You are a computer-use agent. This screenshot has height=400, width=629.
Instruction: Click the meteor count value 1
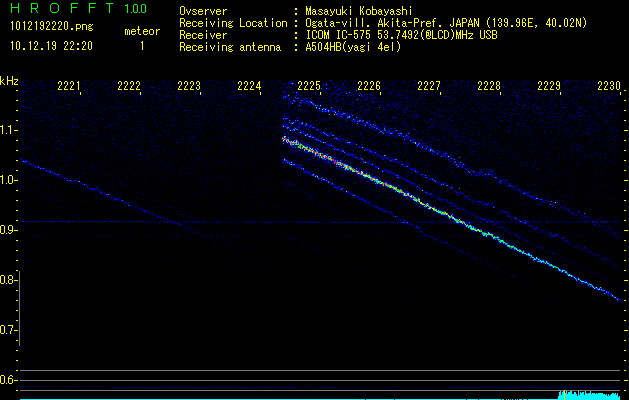click(142, 46)
